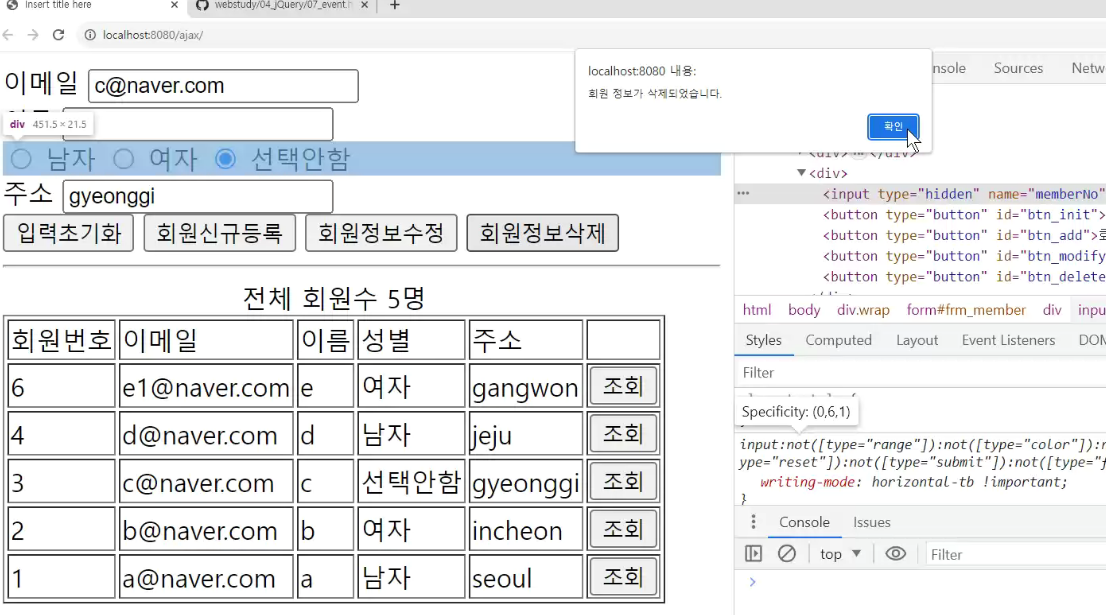Click the empty name input field
The height and width of the screenshot is (615, 1106).
click(x=198, y=124)
